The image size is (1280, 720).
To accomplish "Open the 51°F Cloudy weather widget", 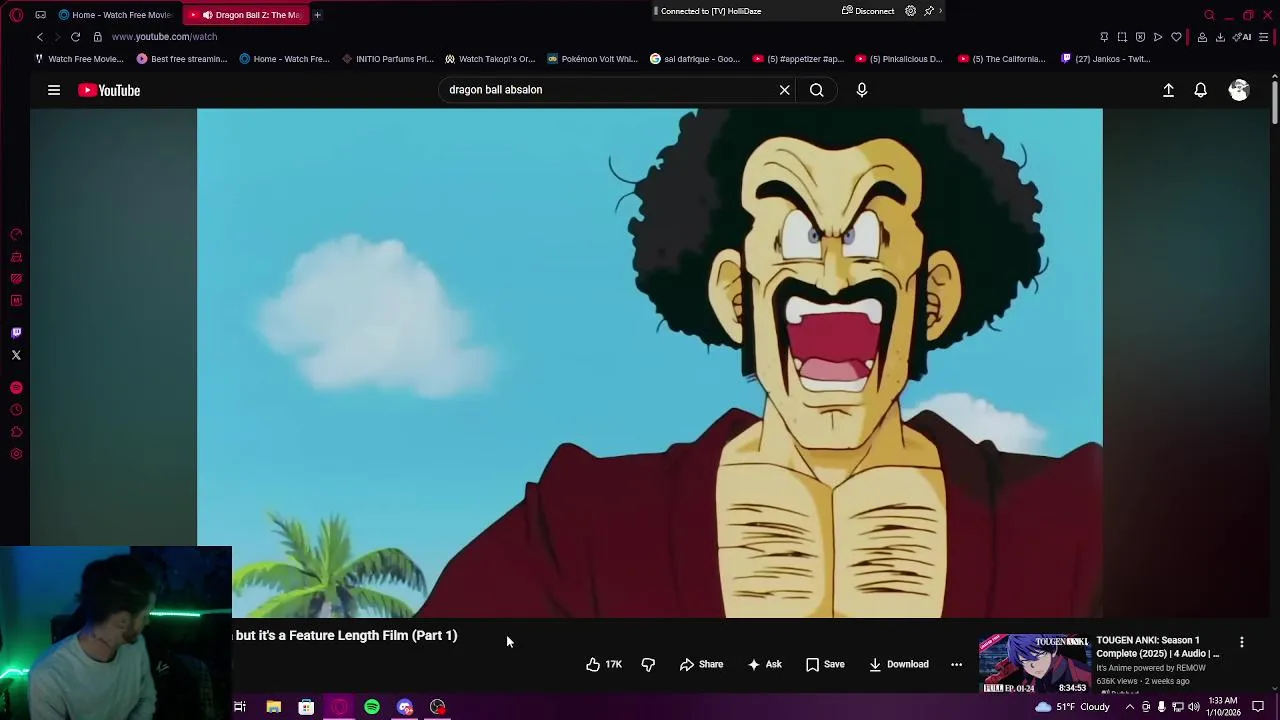I will [x=1073, y=707].
